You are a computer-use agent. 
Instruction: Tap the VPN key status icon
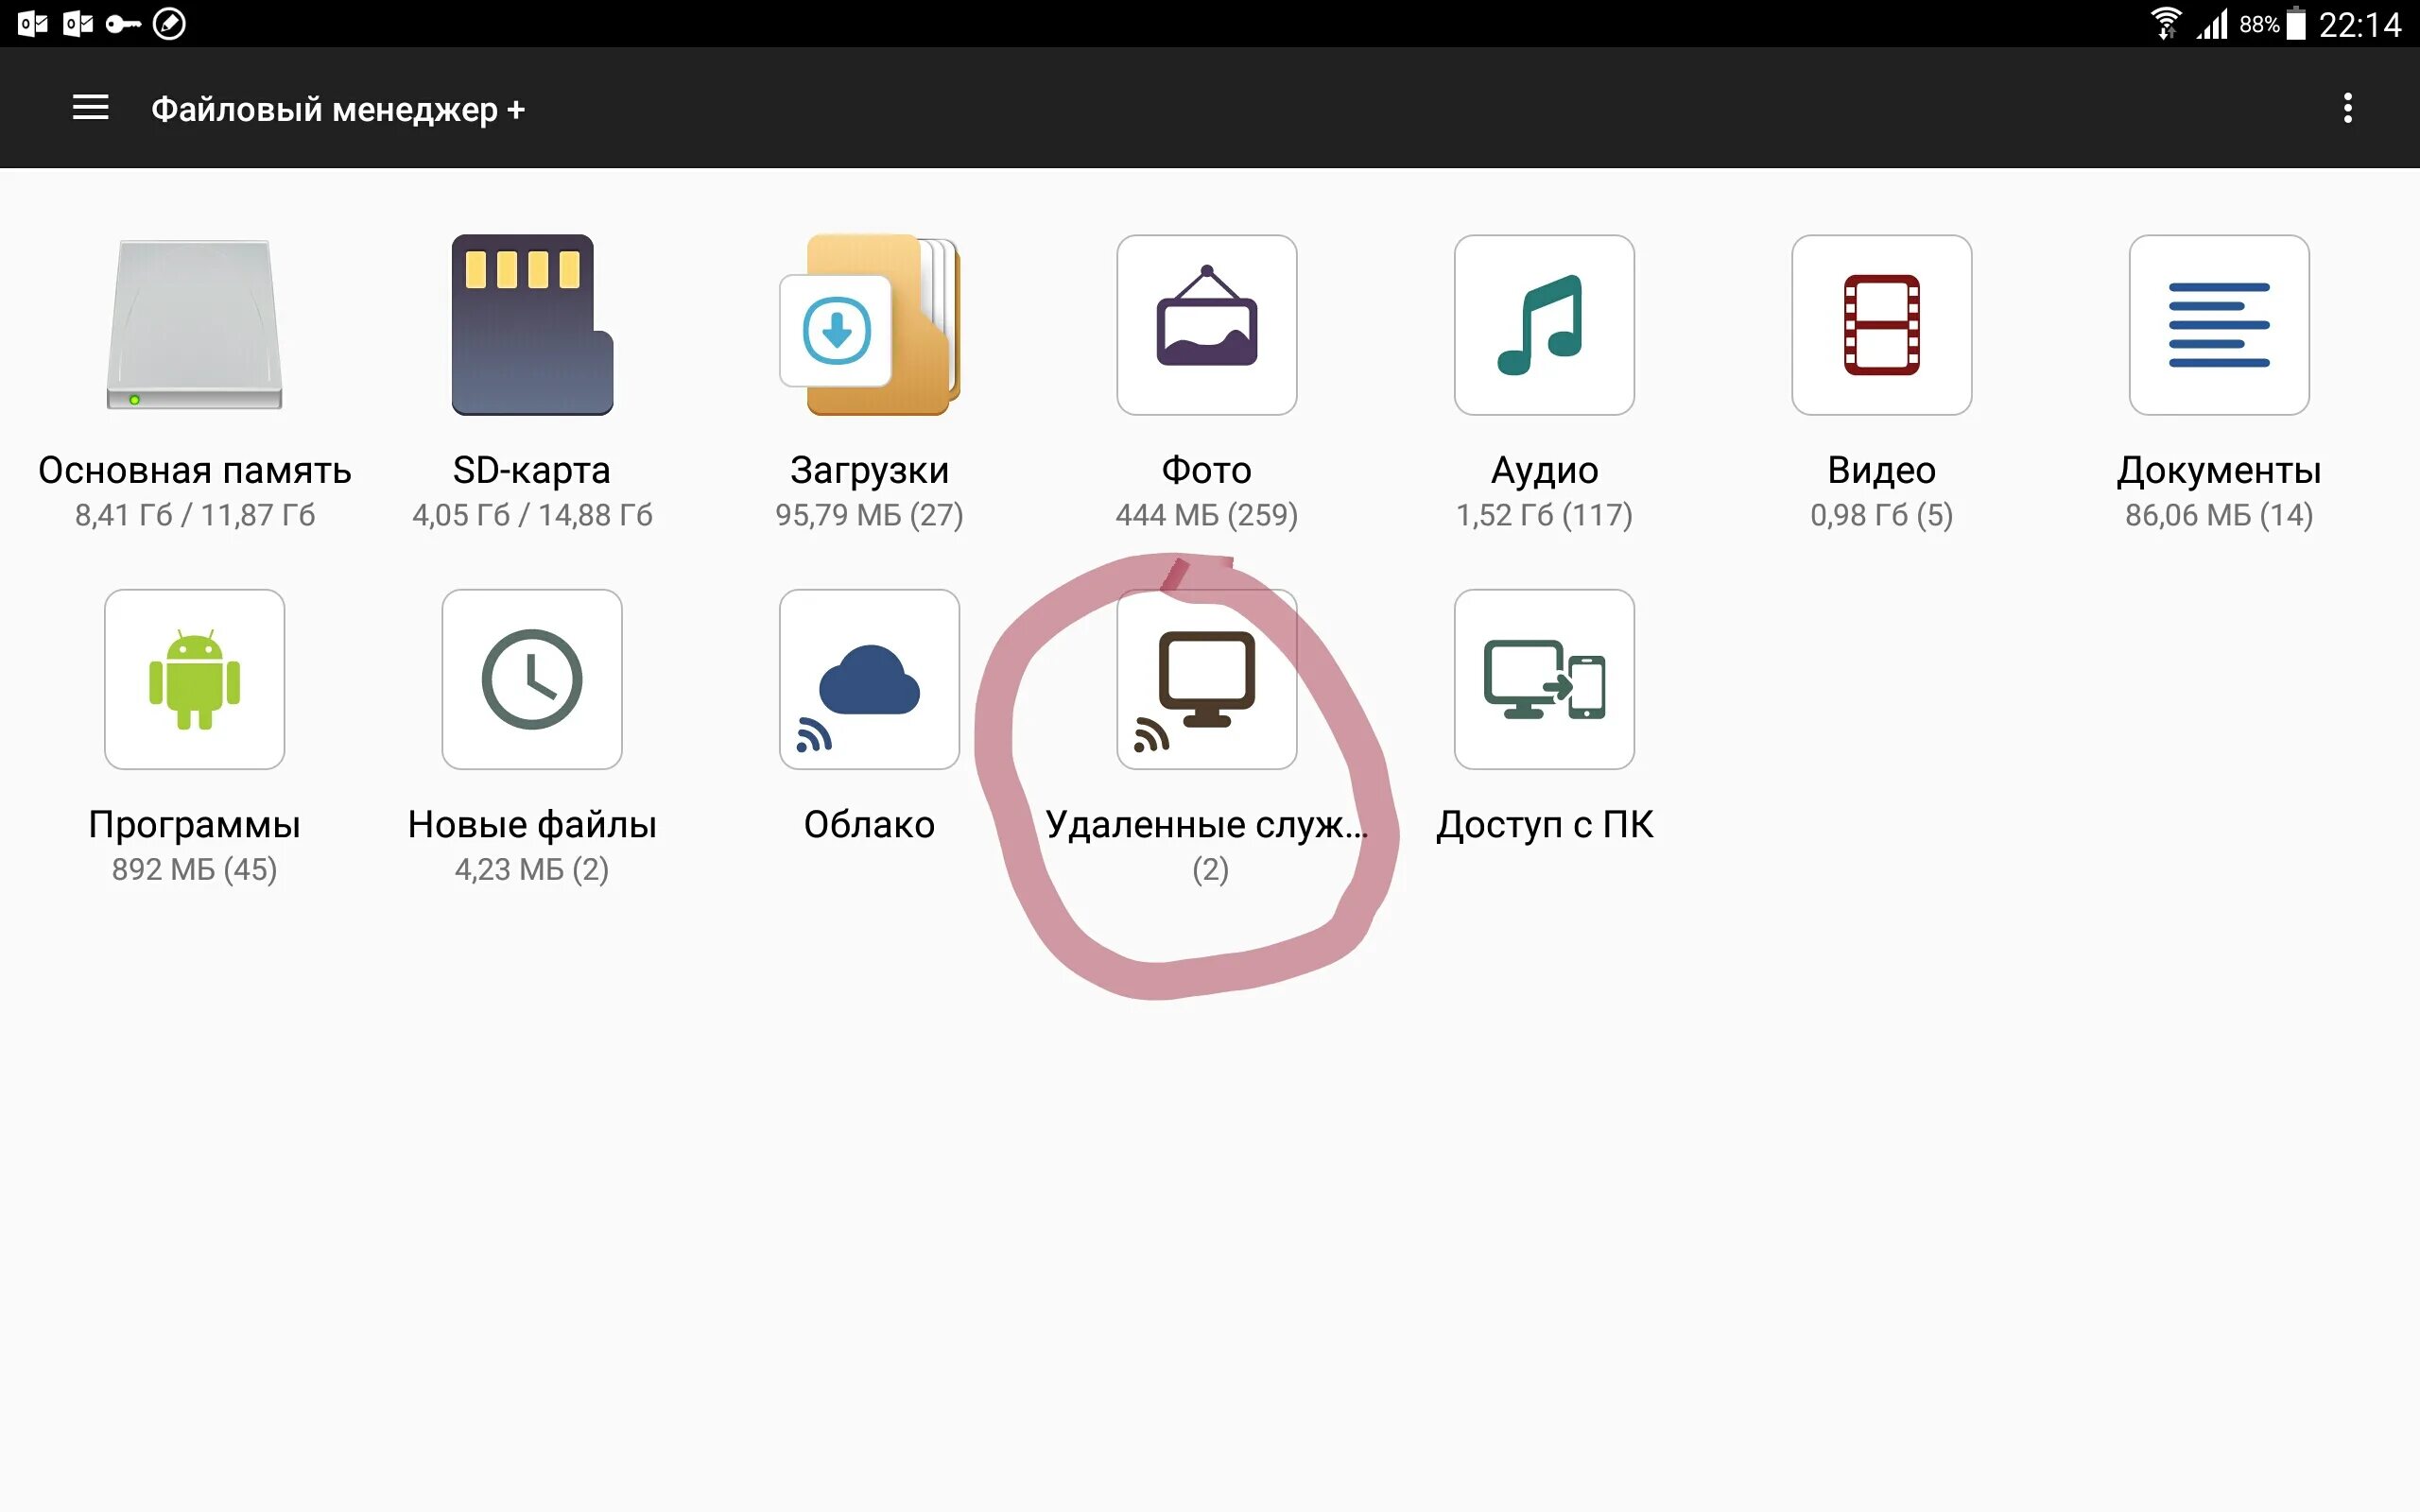click(x=123, y=23)
